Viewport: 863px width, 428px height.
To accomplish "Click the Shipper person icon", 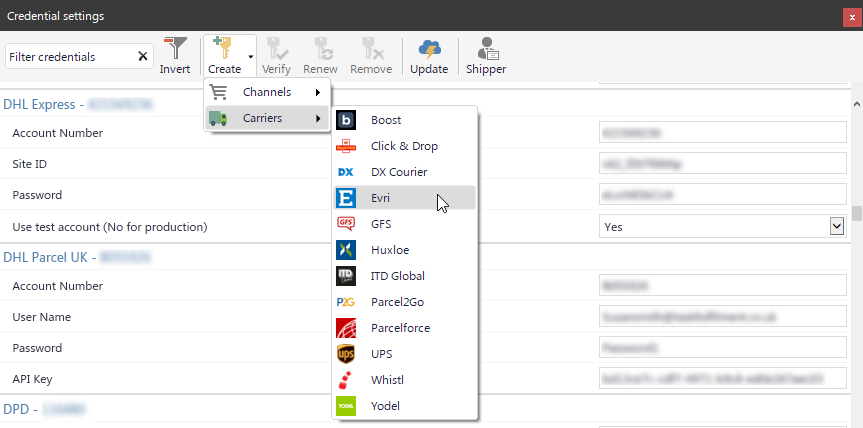I will [x=488, y=48].
